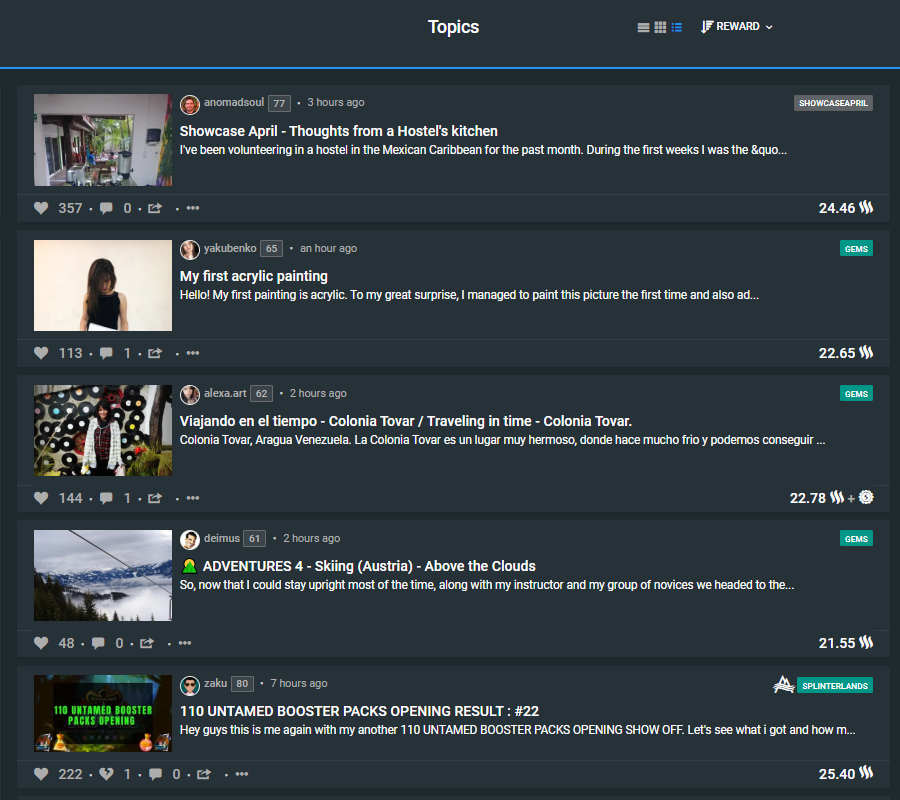This screenshot has width=900, height=800.
Task: Like the Hostel's kitchen post with heart
Action: pyautogui.click(x=41, y=208)
